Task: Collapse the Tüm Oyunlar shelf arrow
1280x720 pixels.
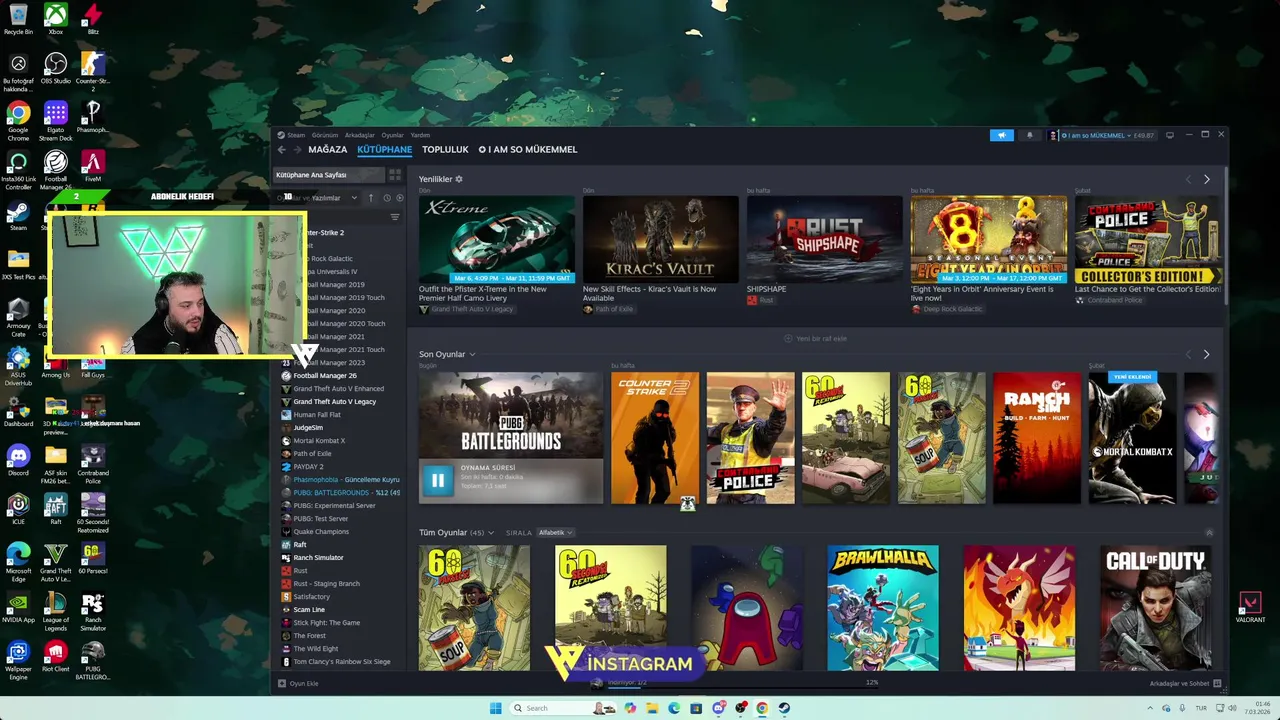Action: pyautogui.click(x=1209, y=532)
